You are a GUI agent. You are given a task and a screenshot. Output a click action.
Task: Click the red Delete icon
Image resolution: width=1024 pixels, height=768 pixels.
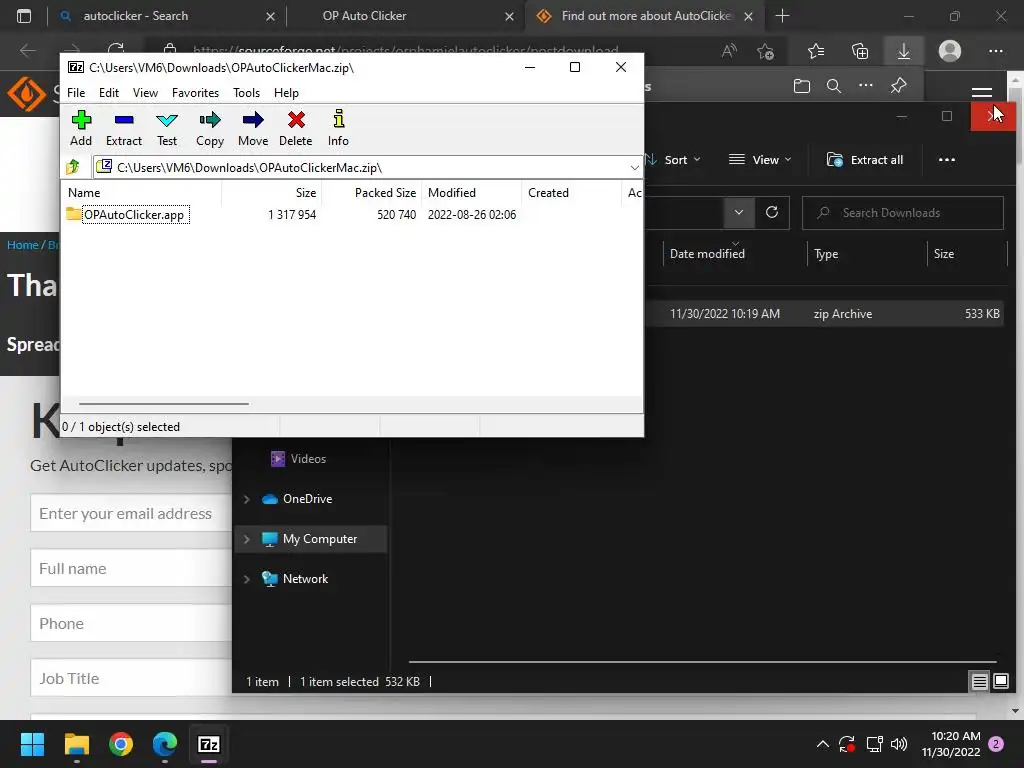coord(296,128)
